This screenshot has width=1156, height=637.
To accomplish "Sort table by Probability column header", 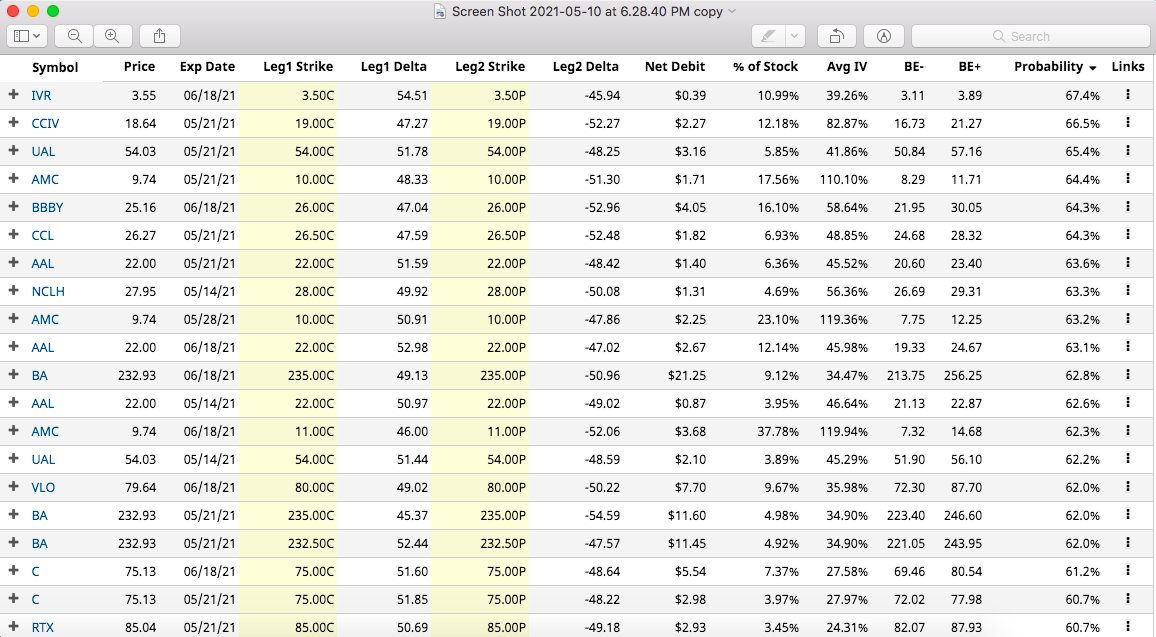I will click(x=1054, y=66).
